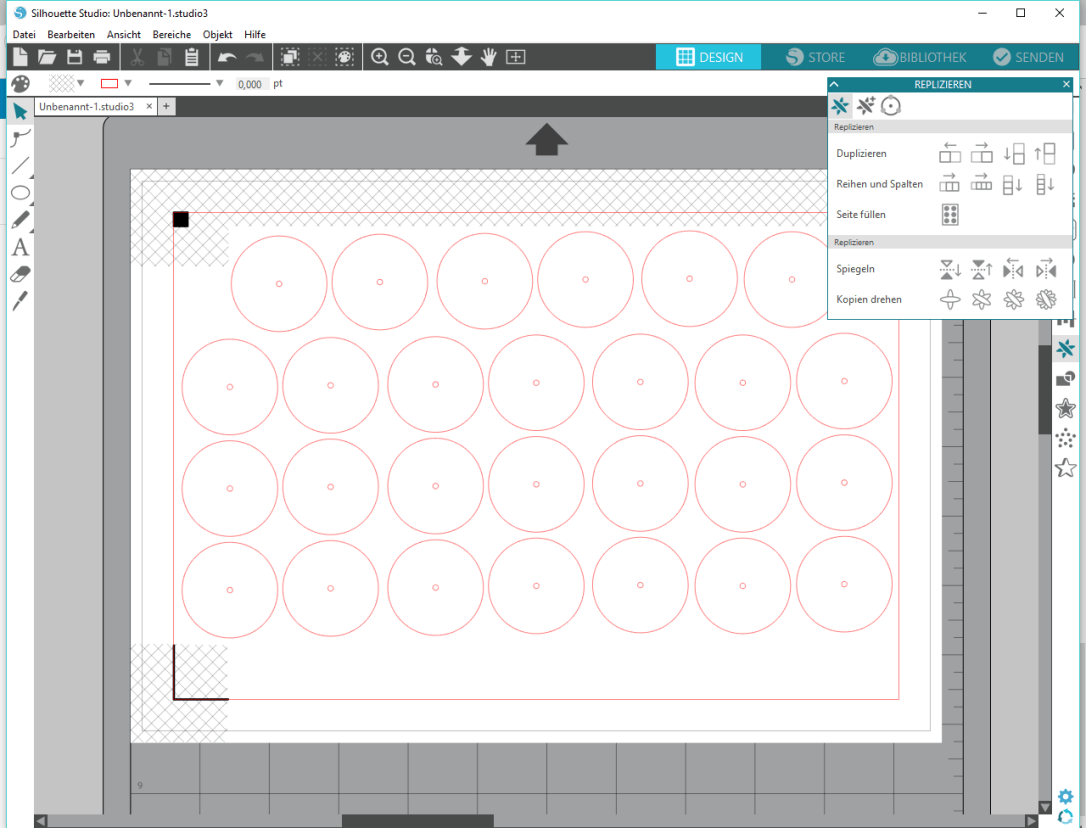Expand the line style dropdown
Image resolution: width=1086 pixels, height=828 pixels.
(x=219, y=84)
